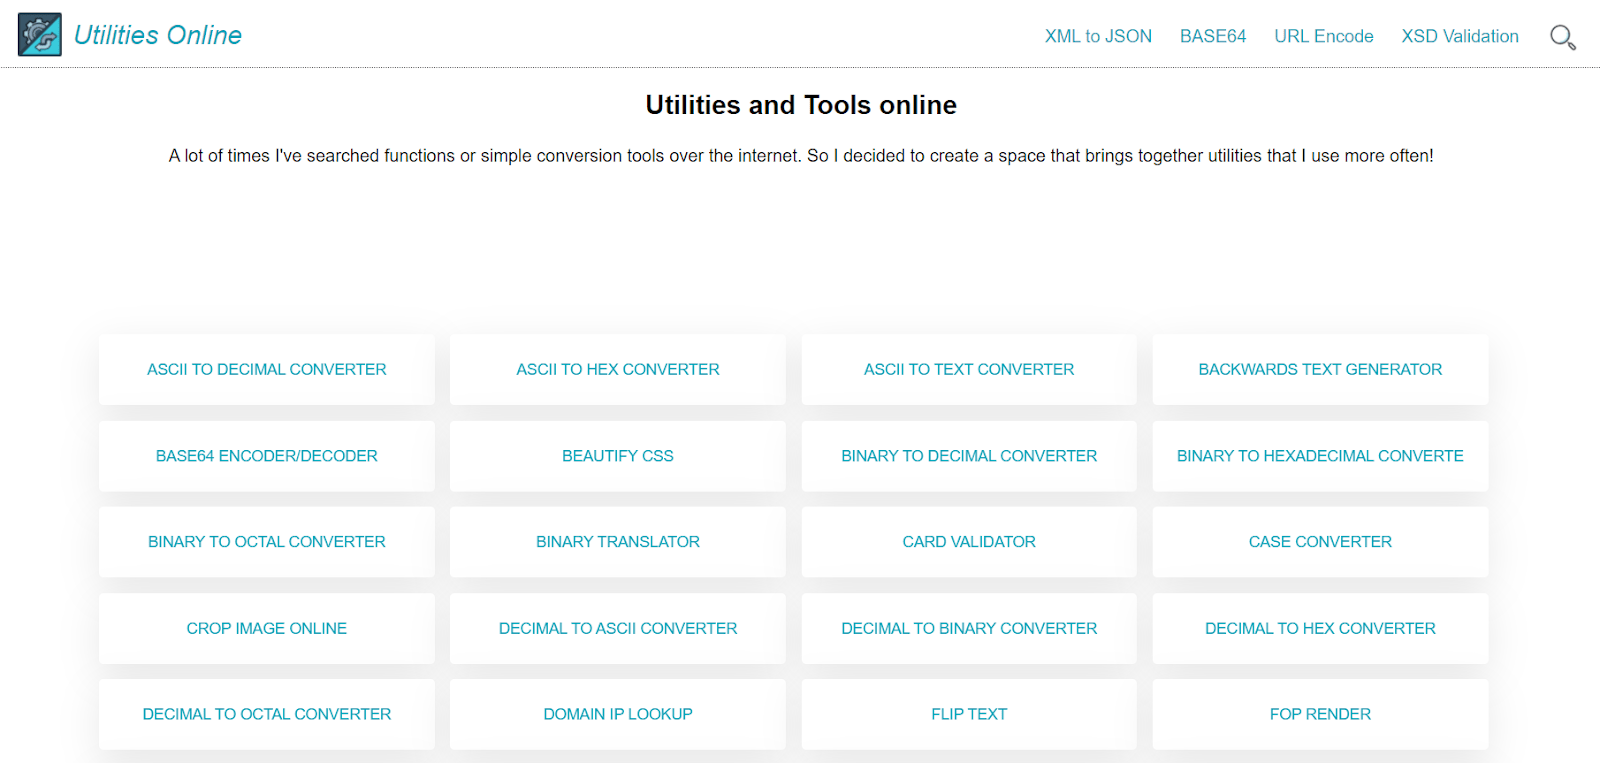Open Crop Image Online tool
Screen dimensions: 1600x763
267,628
